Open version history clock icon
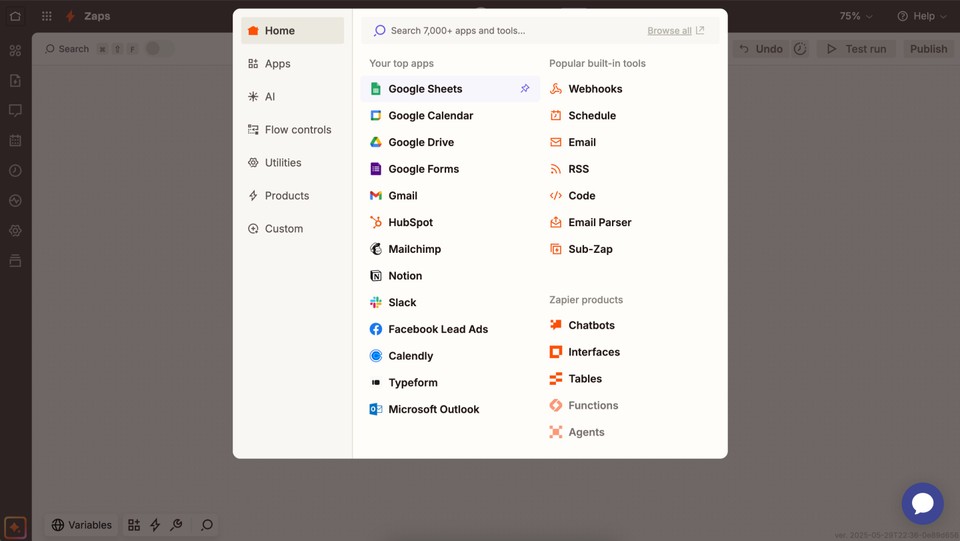This screenshot has width=960, height=541. coord(800,49)
